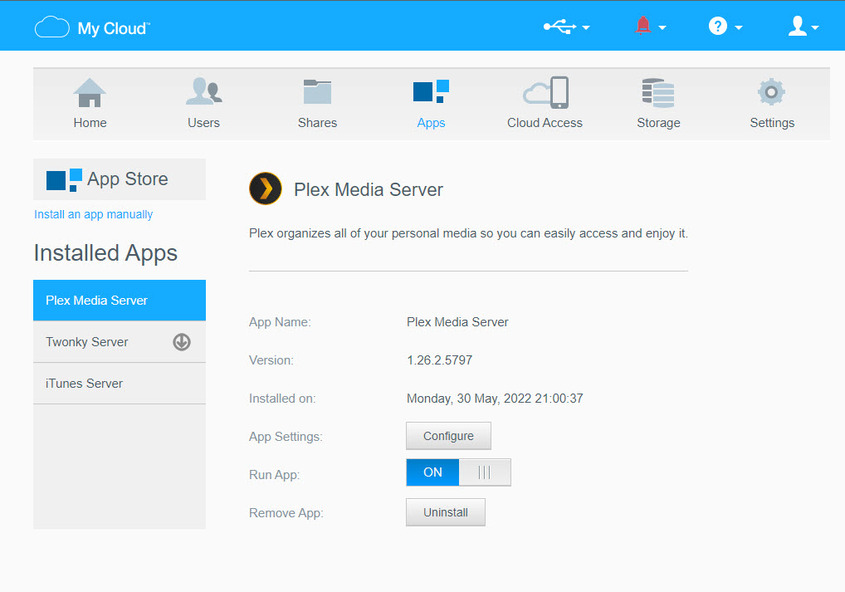Click the Apps squares icon
The image size is (845, 592).
pos(431,92)
